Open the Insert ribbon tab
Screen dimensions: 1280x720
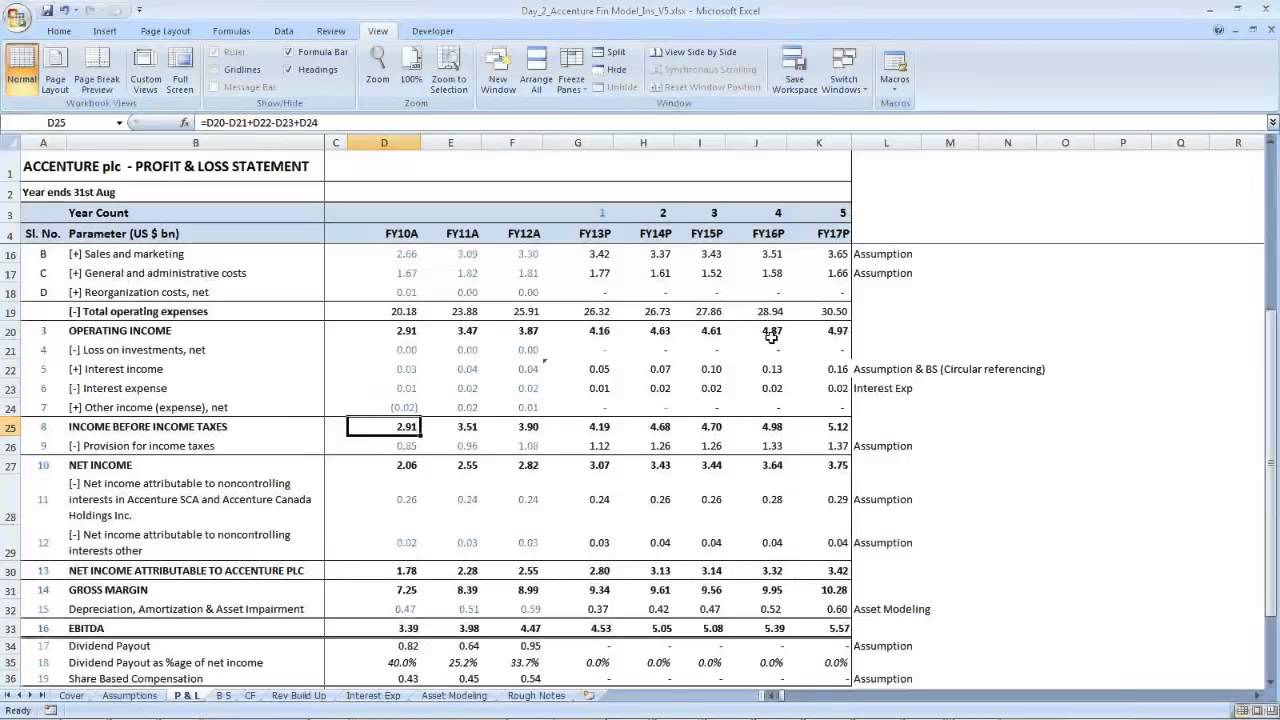[105, 31]
